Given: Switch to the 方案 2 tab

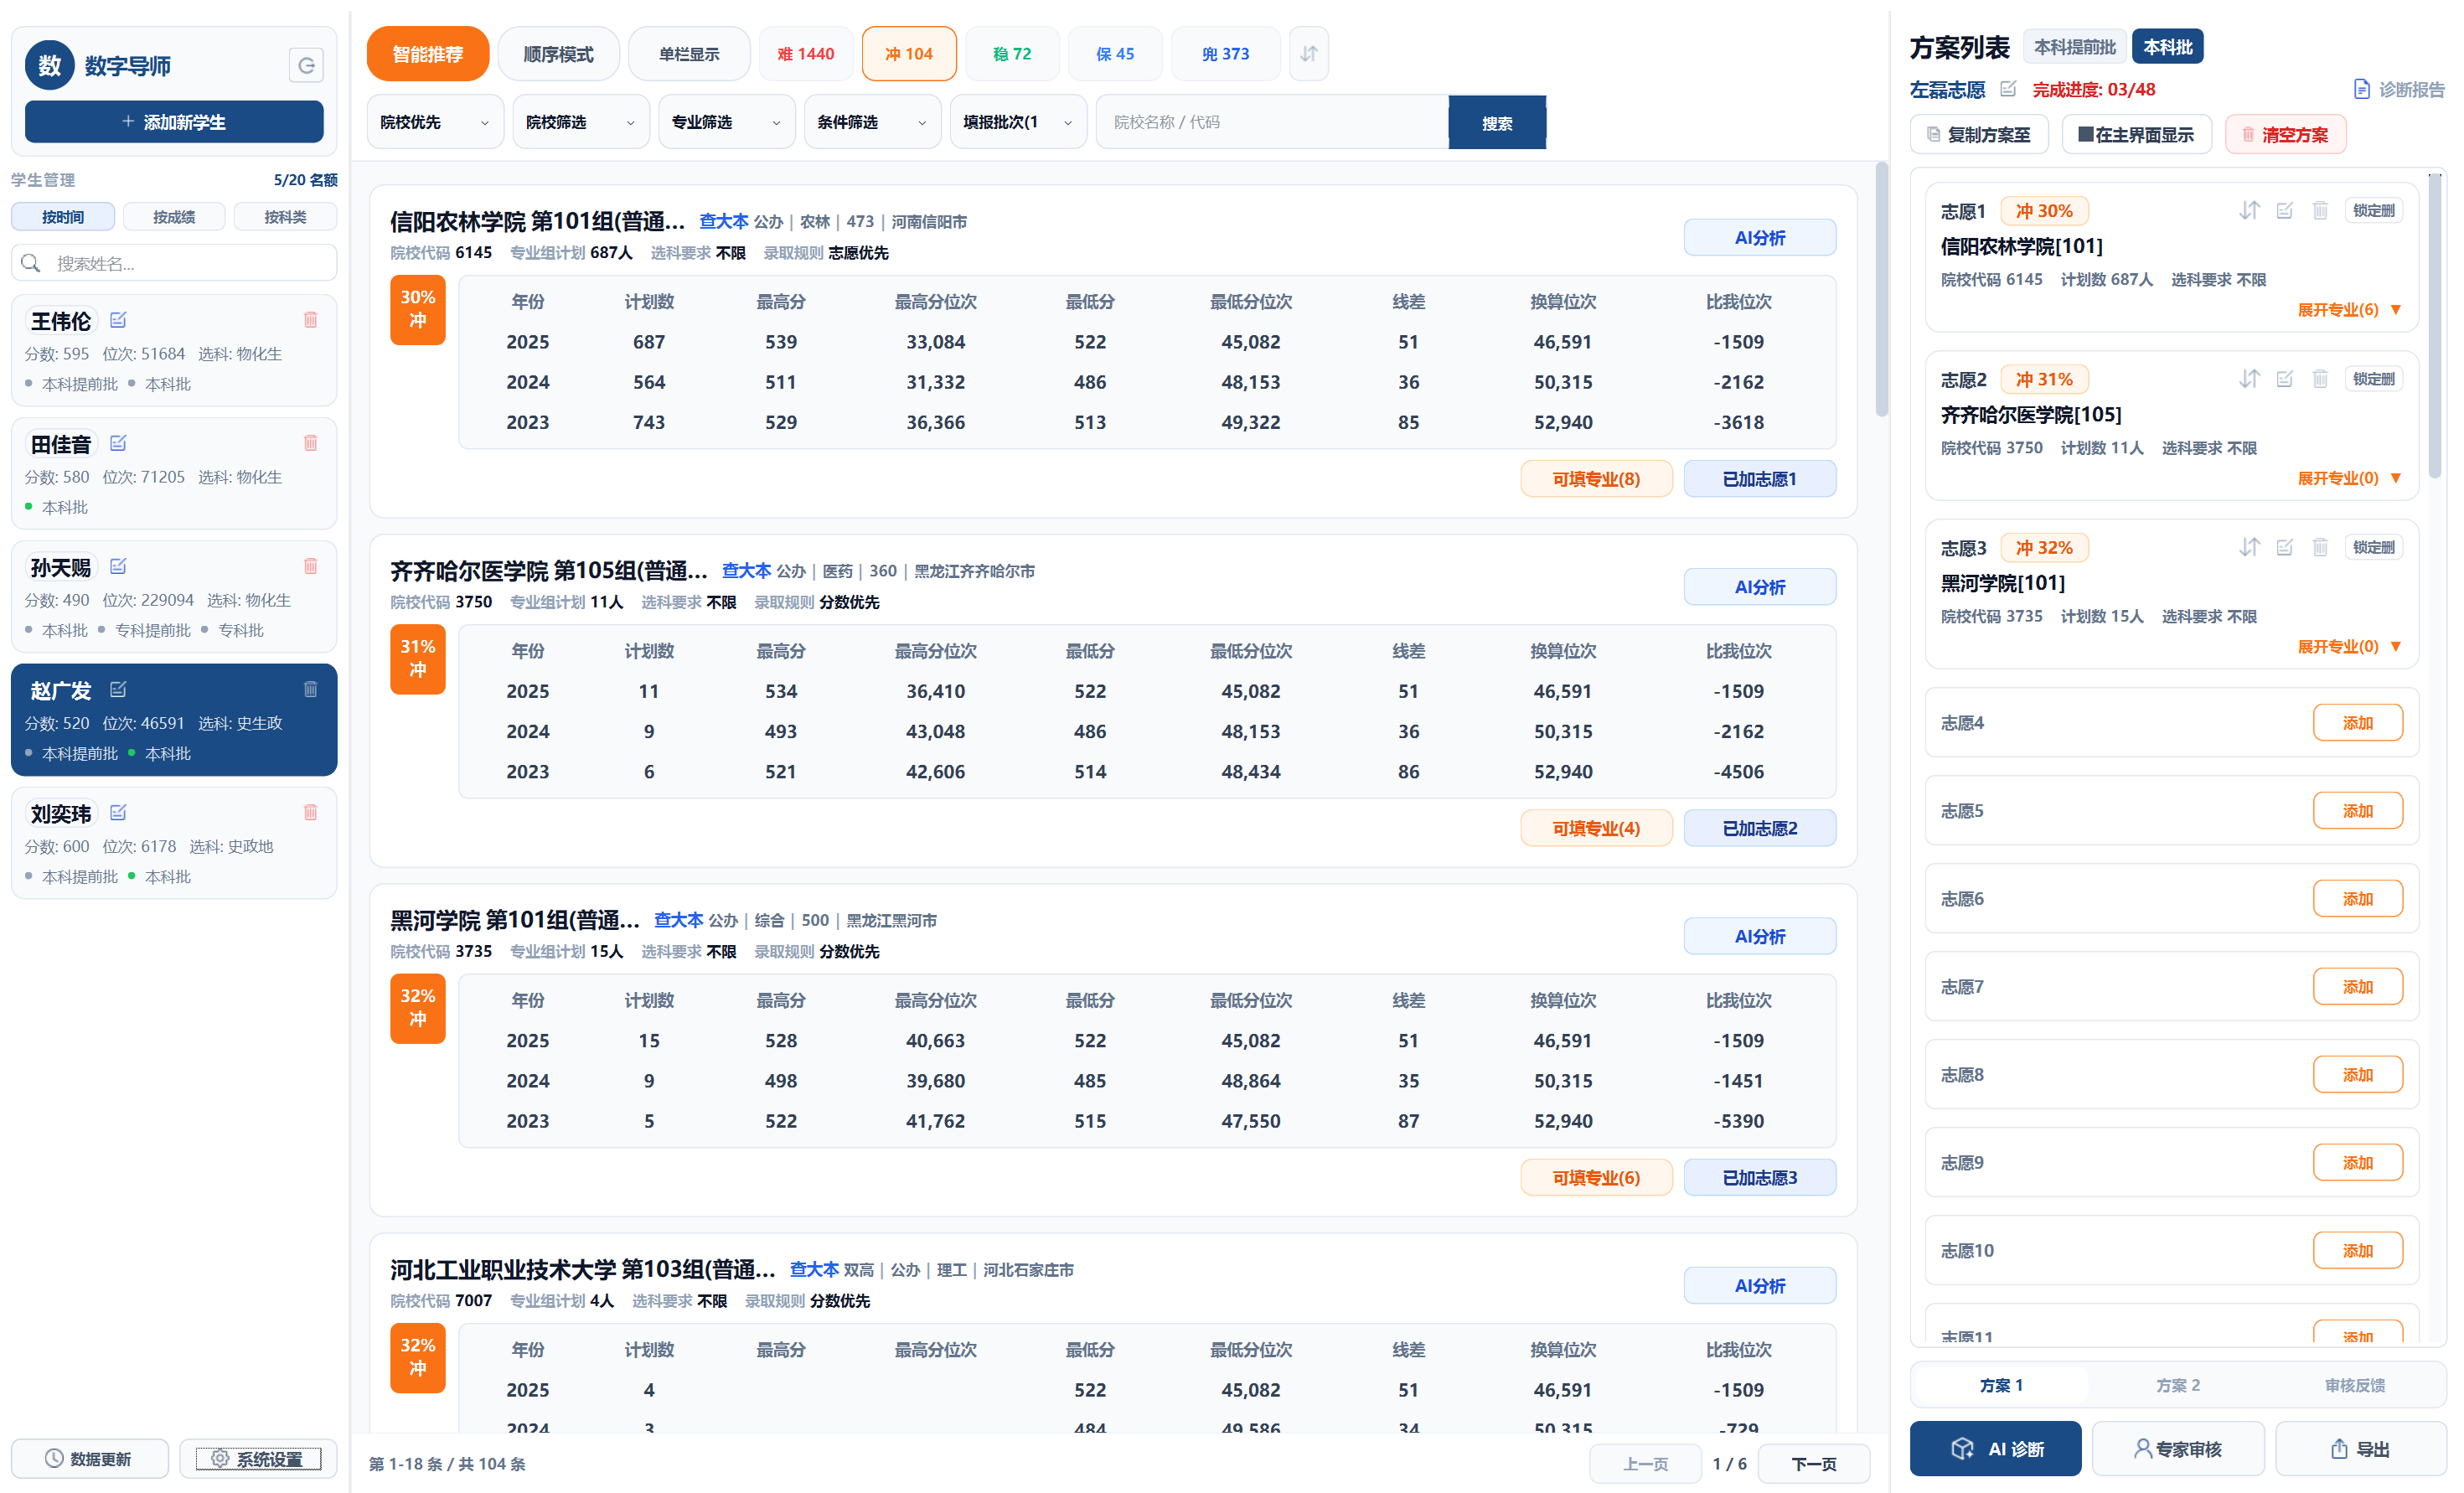Looking at the screenshot, I should 2178,1385.
